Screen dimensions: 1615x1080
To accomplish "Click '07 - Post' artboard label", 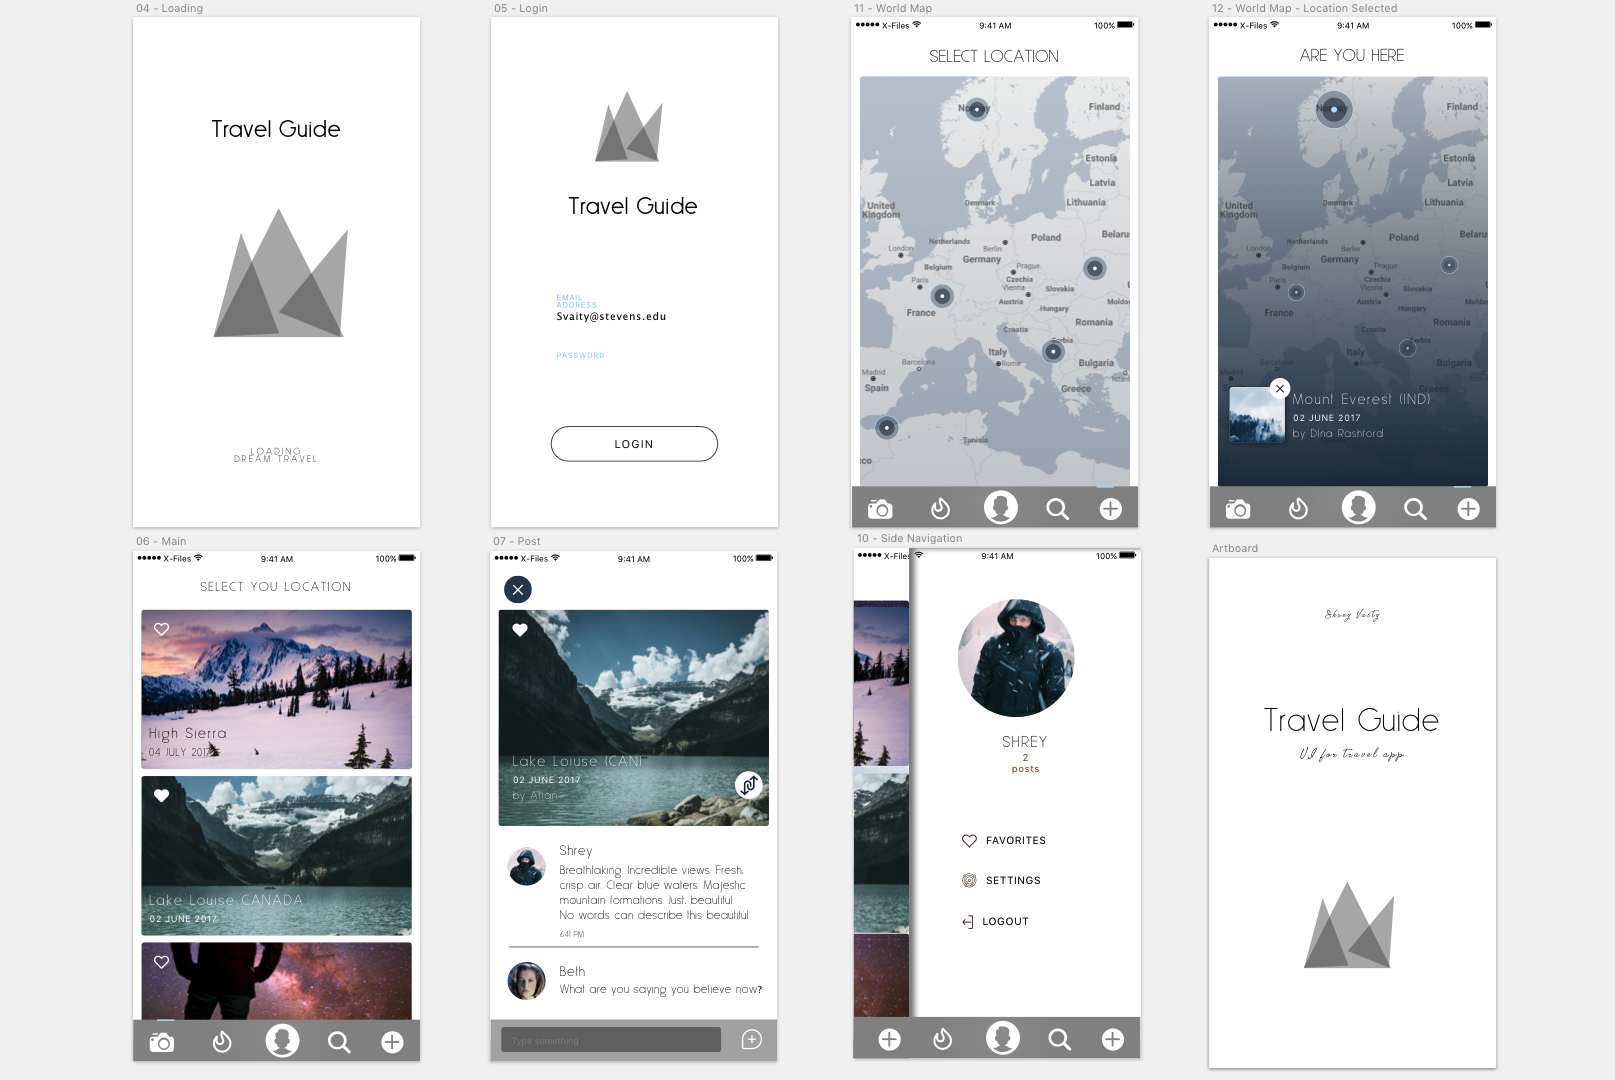I will coord(517,541).
